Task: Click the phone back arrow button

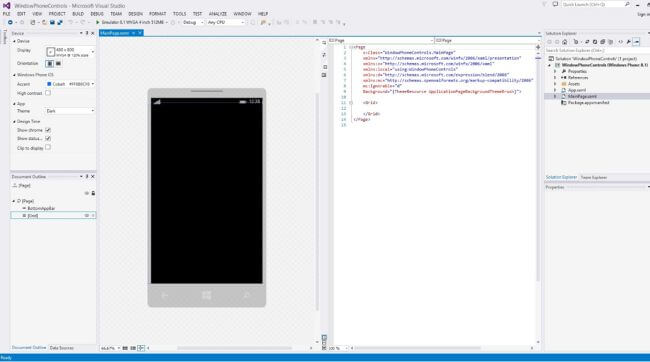Action: pyautogui.click(x=165, y=295)
